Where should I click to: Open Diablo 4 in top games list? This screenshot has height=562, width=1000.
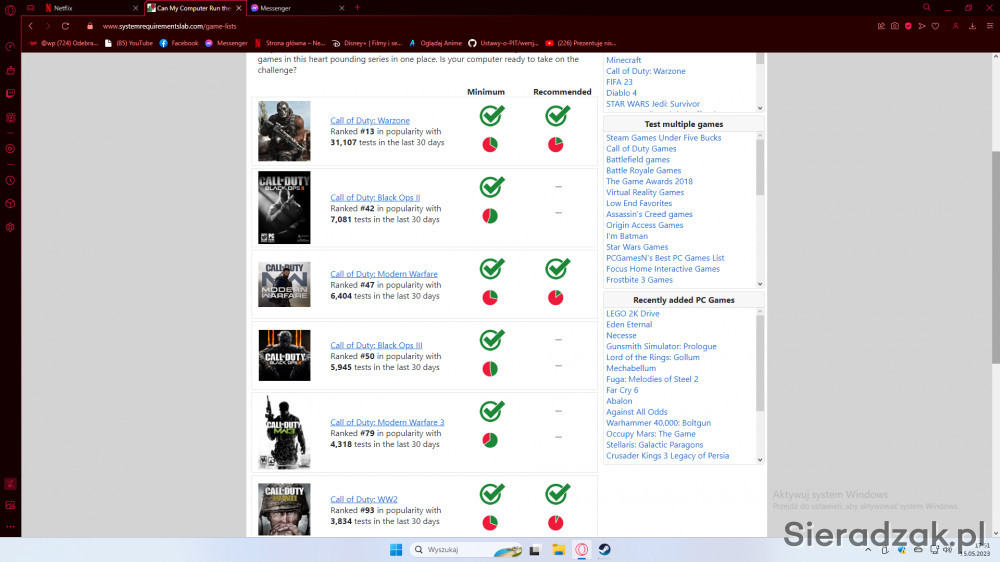tap(621, 93)
